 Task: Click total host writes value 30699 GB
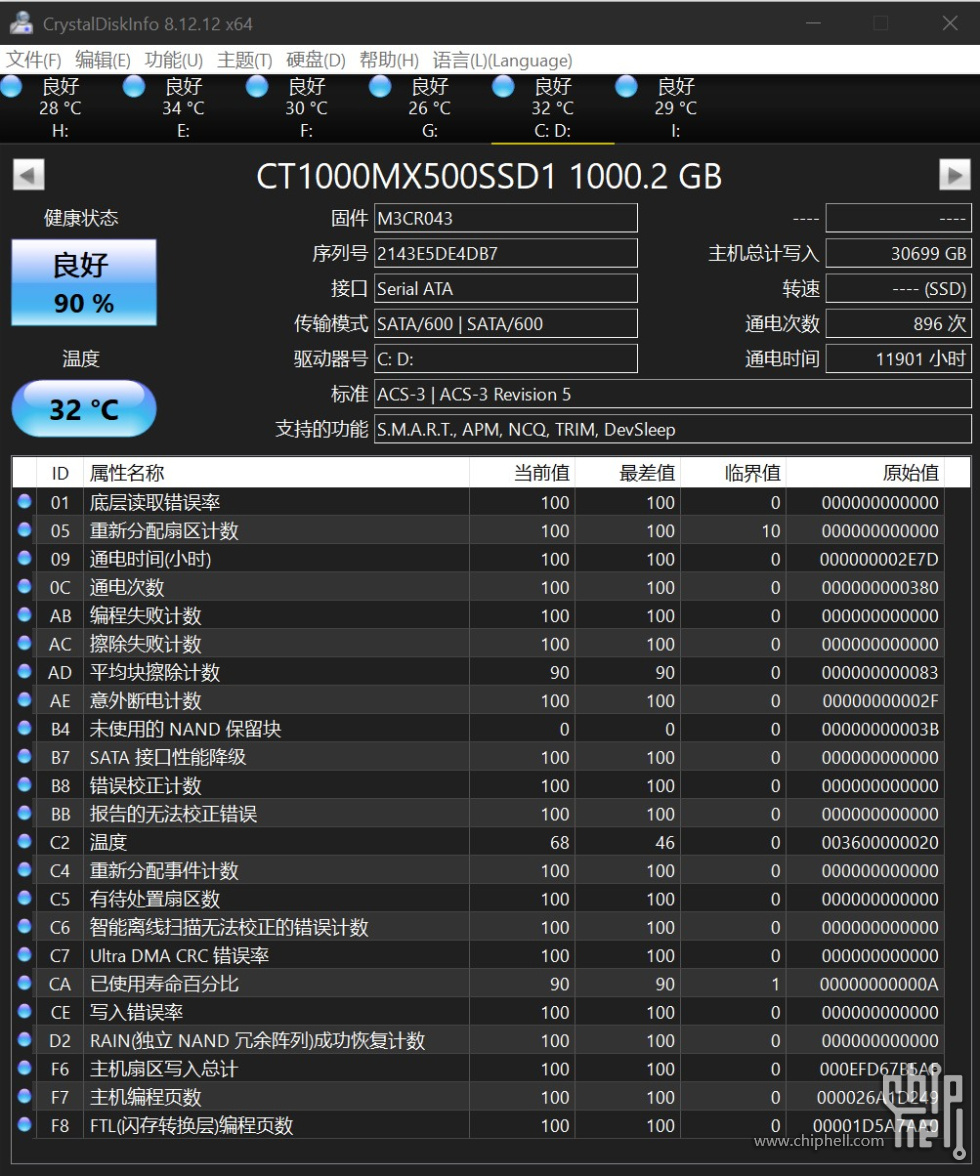pos(898,254)
